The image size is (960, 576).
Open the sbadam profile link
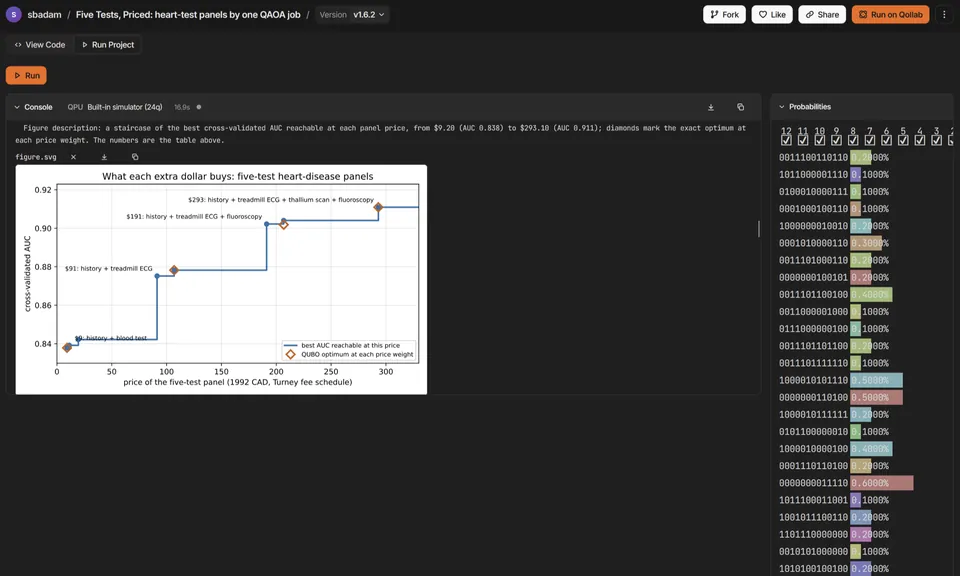pos(44,15)
